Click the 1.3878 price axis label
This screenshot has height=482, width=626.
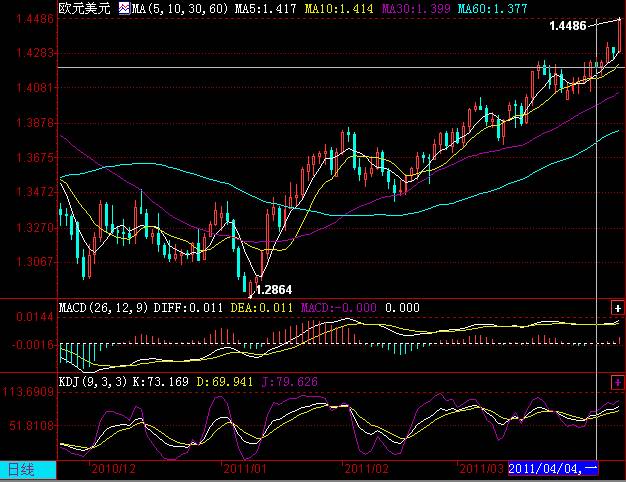[35, 122]
